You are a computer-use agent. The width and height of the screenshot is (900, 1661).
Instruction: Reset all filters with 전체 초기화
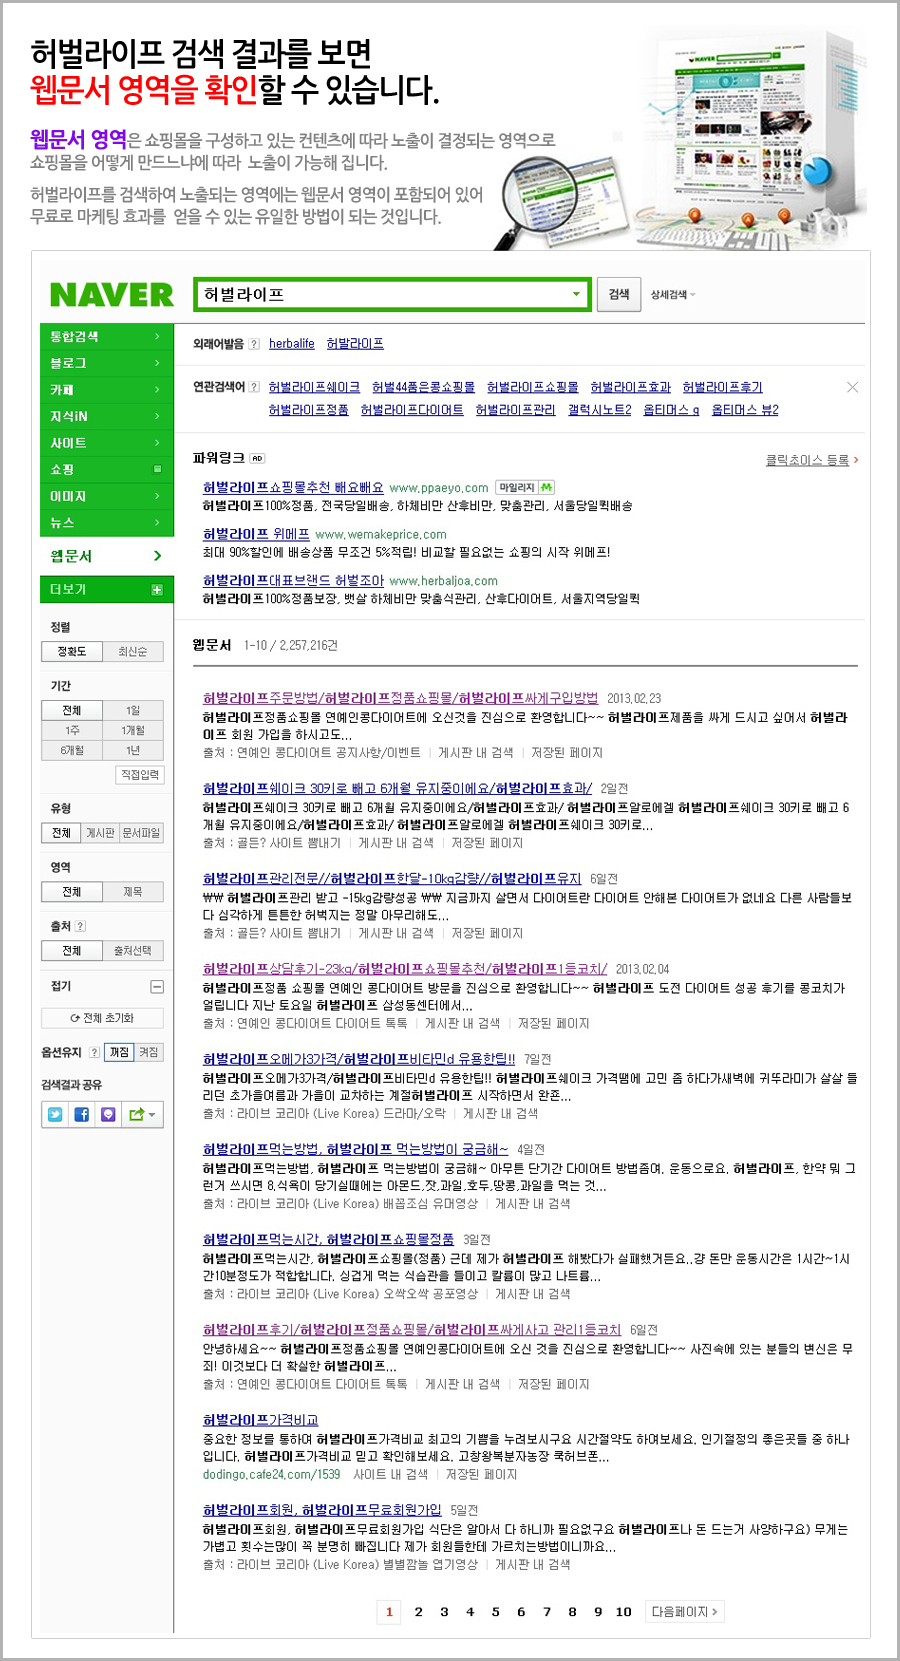click(x=102, y=1018)
